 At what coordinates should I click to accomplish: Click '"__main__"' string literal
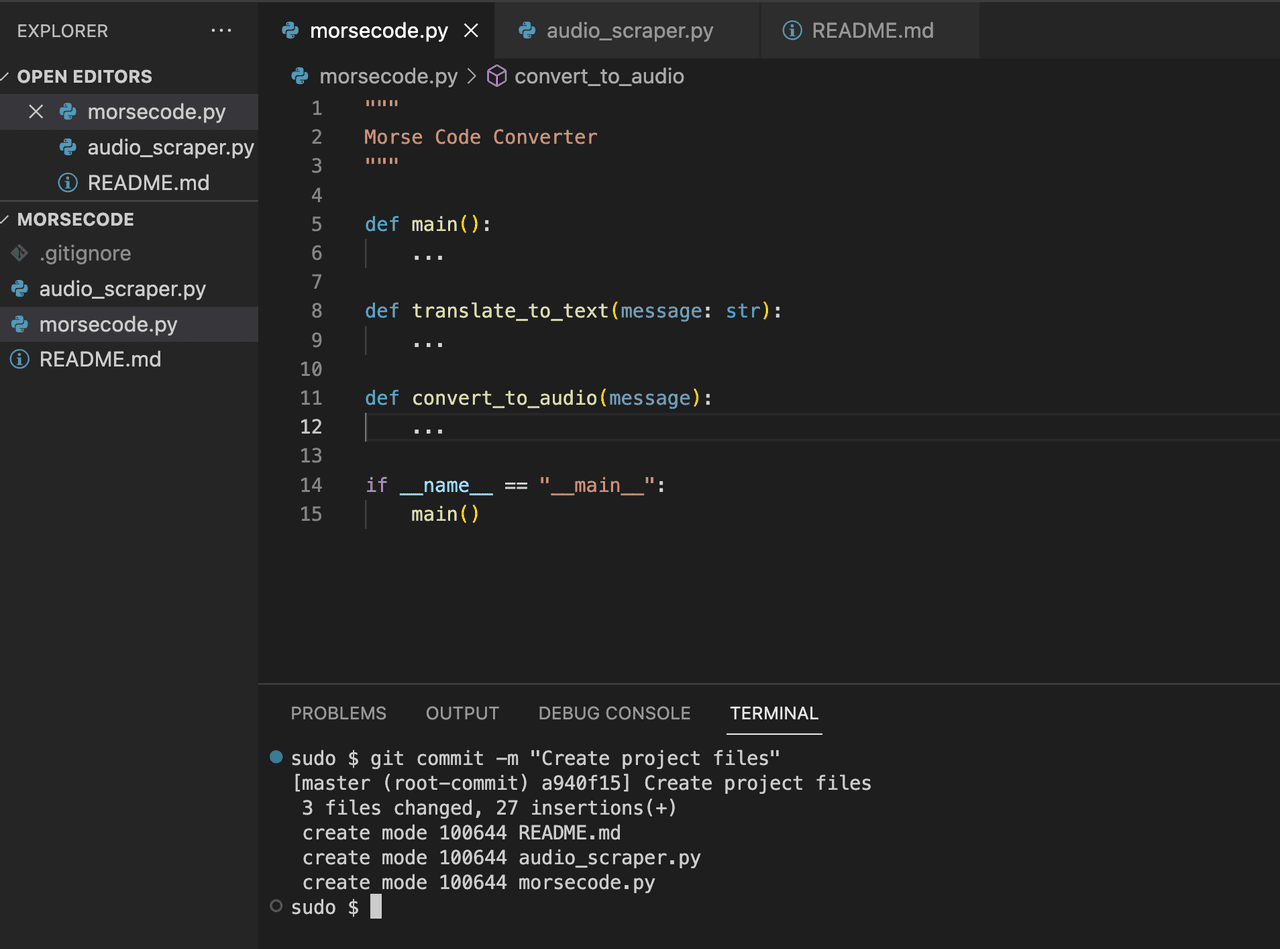pos(597,485)
